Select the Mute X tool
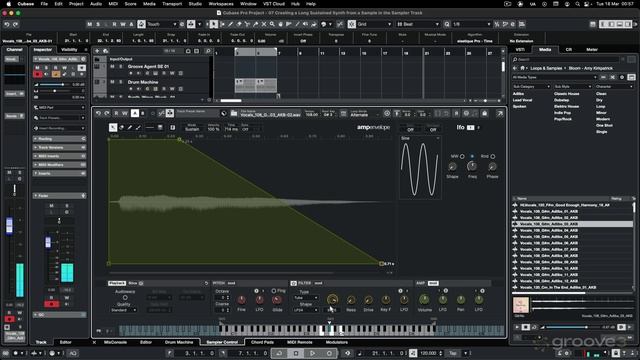The height and width of the screenshot is (360, 640). click(264, 24)
